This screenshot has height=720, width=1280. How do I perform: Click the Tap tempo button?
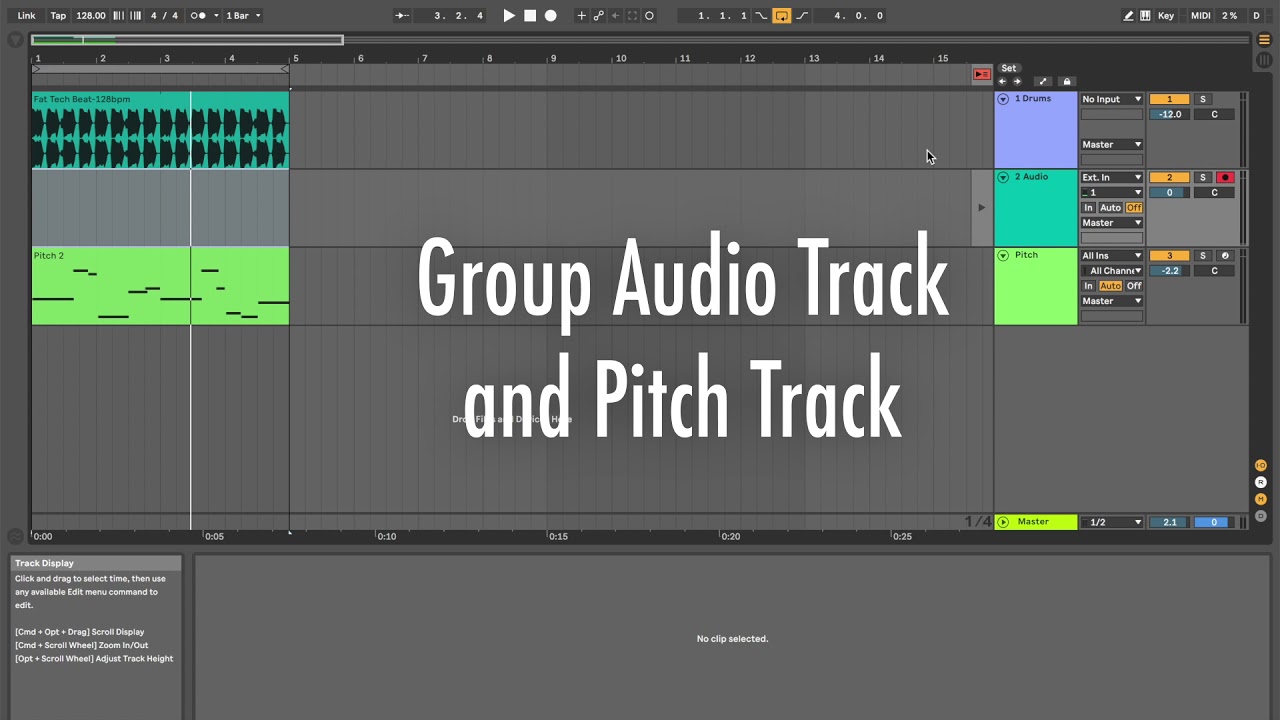(58, 15)
